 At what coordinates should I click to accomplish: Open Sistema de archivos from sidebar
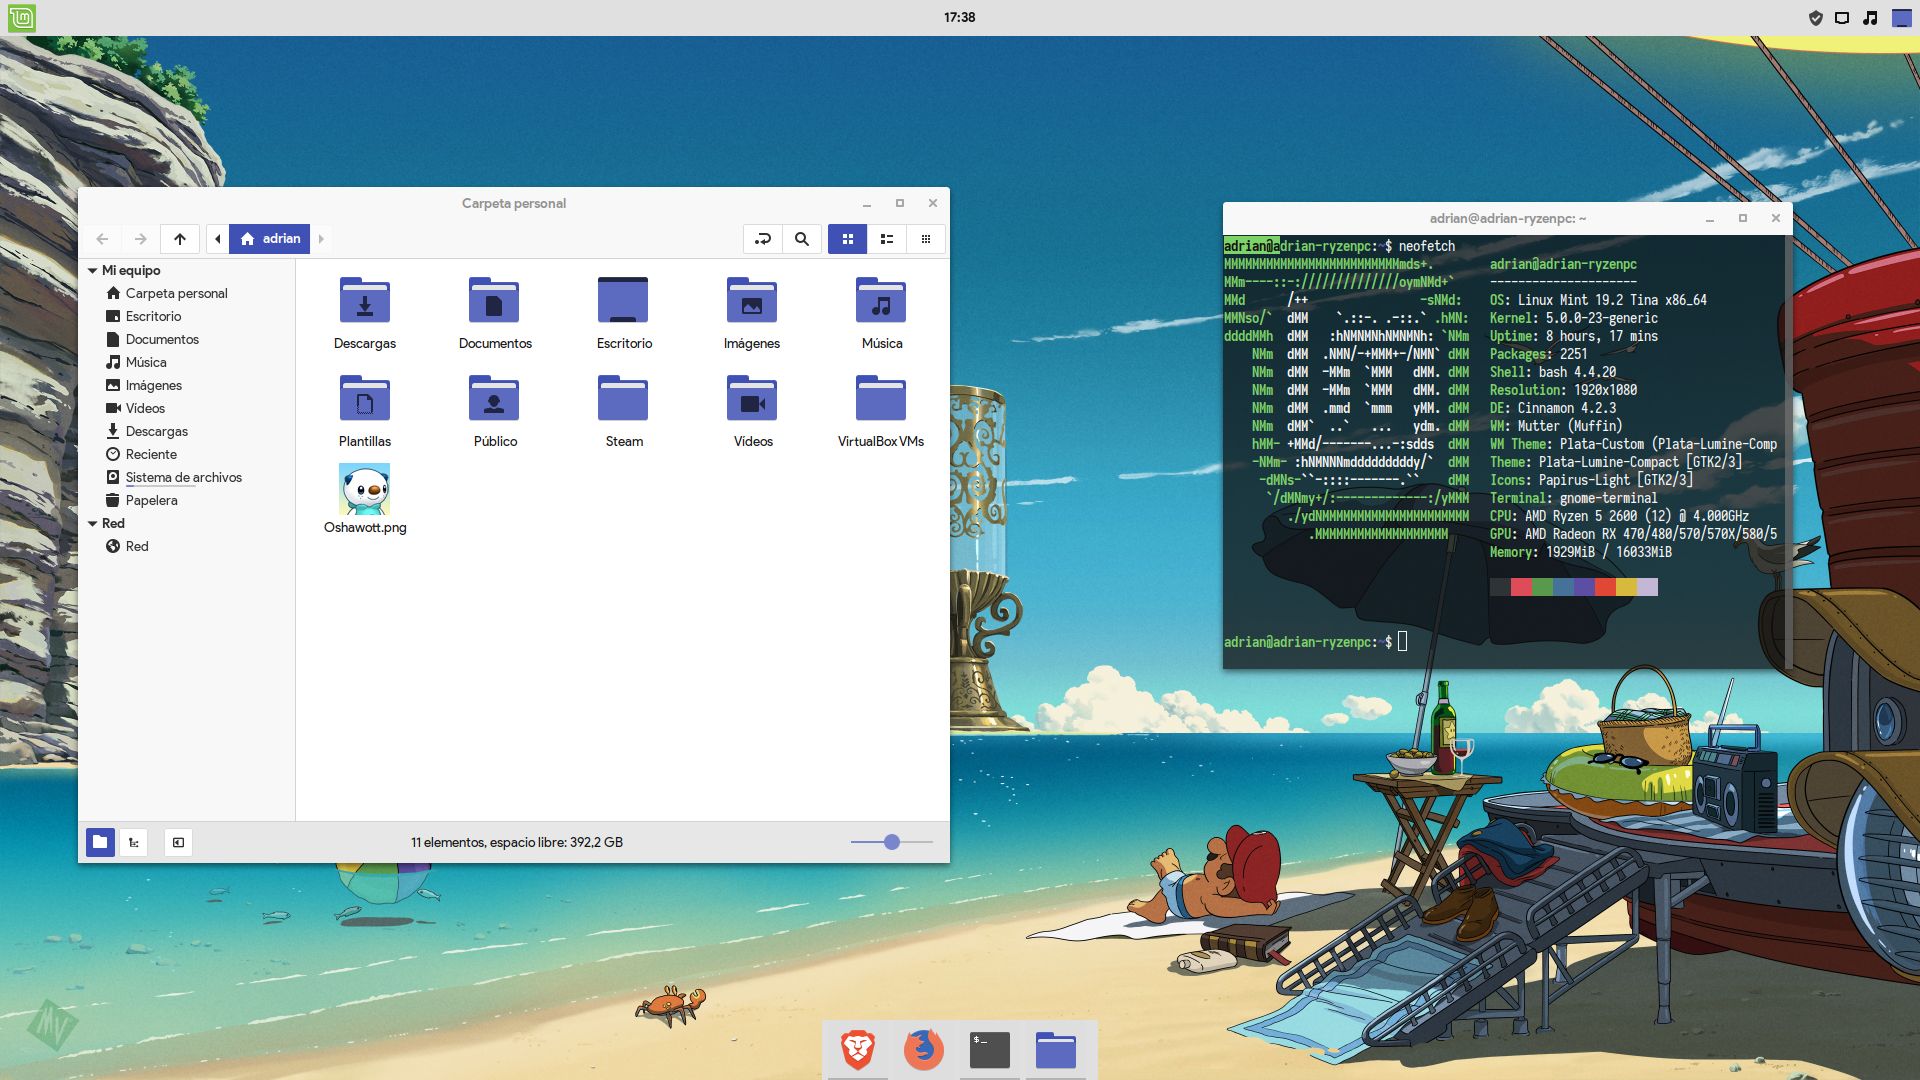[184, 477]
